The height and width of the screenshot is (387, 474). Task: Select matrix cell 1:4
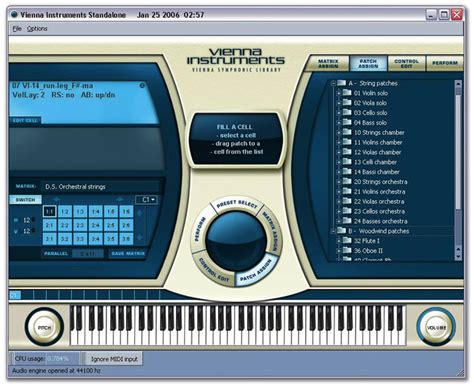point(95,211)
